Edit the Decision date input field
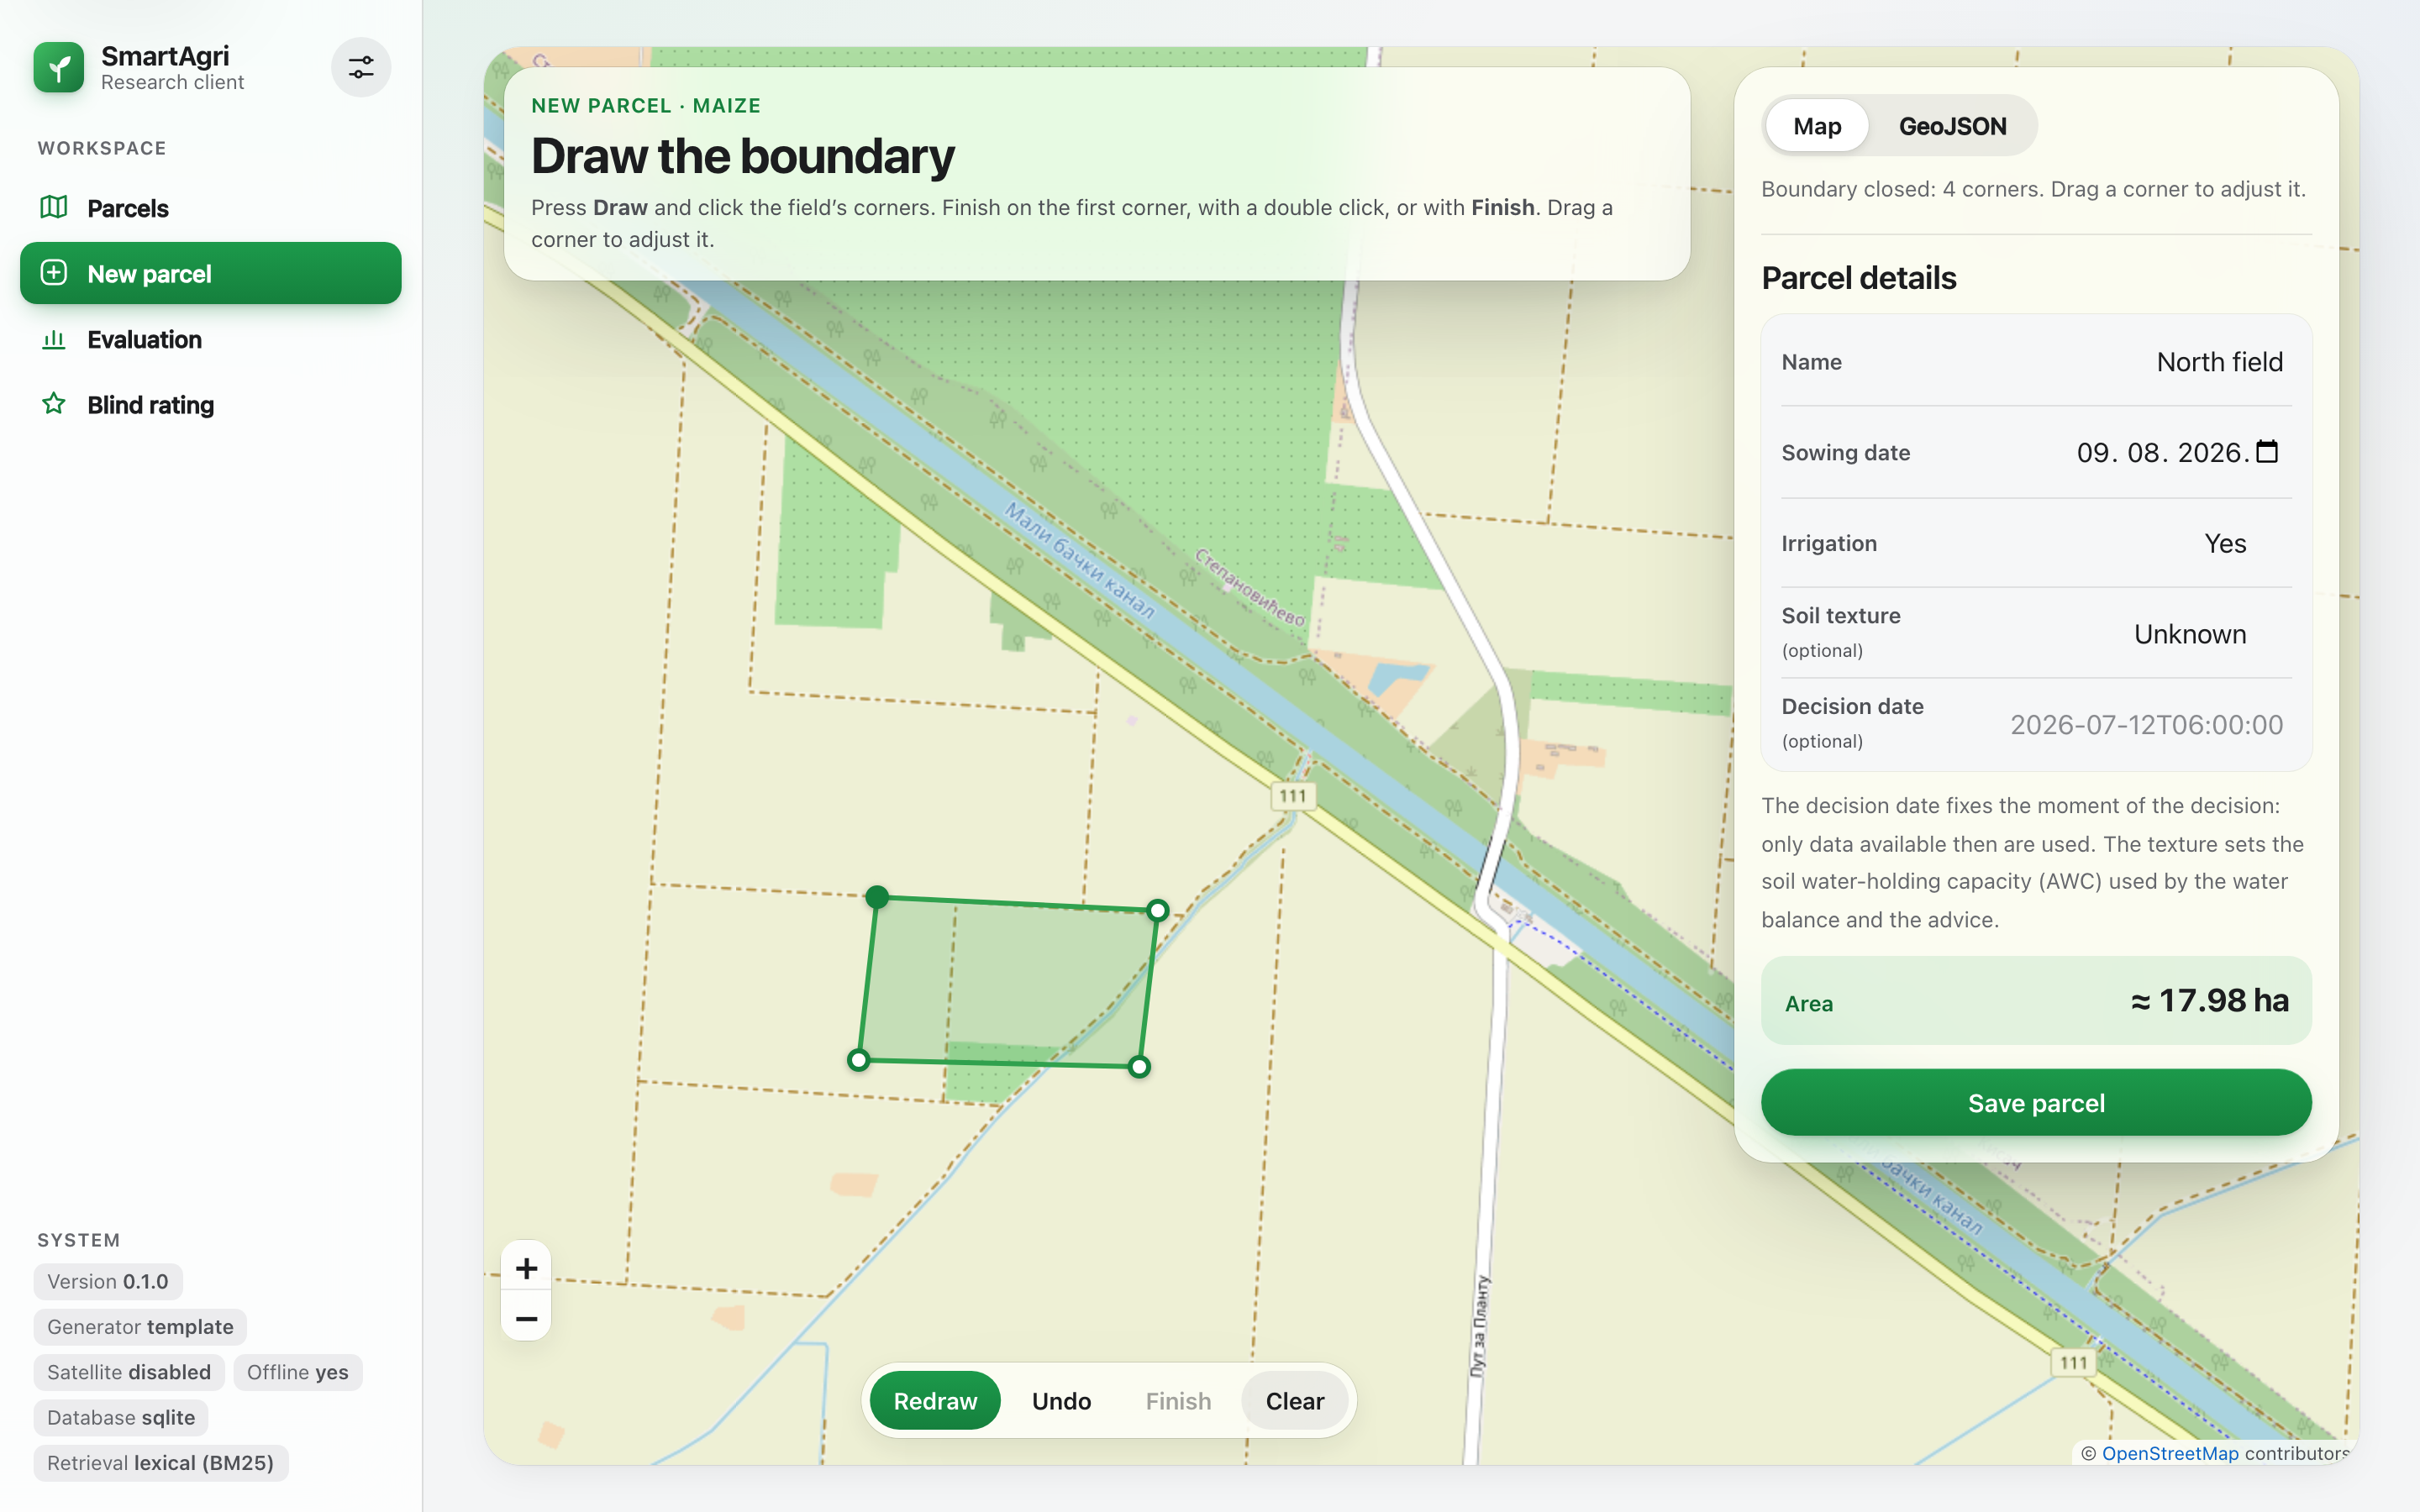 2146,725
